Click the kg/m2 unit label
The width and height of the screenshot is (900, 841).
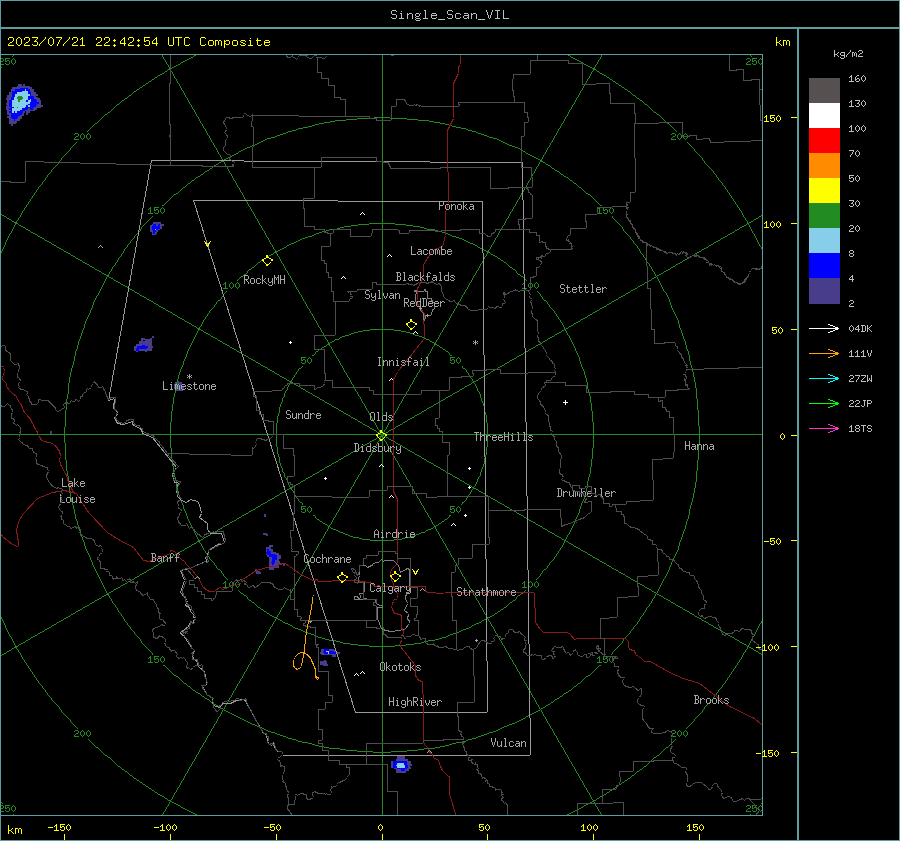tap(848, 54)
